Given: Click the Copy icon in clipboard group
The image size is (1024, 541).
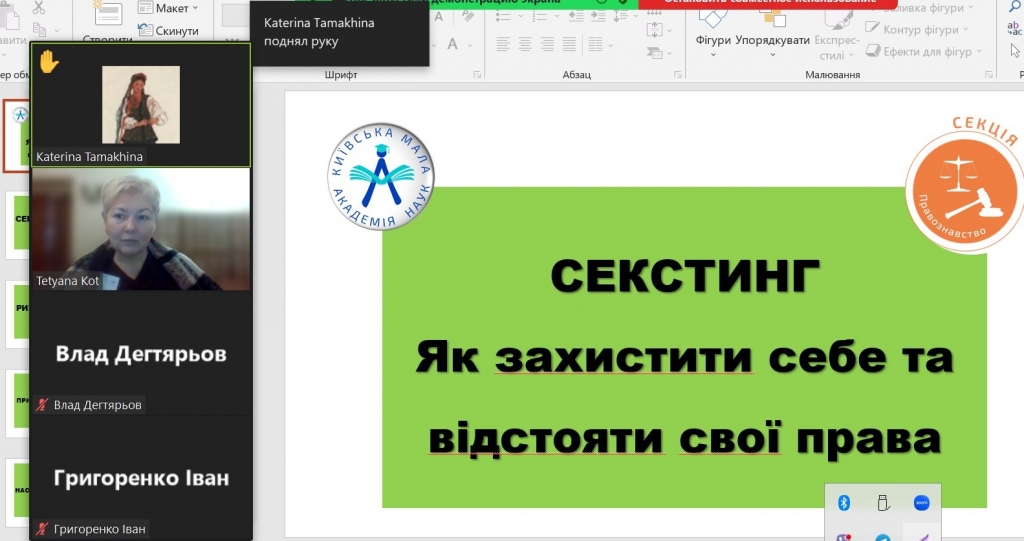Looking at the screenshot, I should (x=40, y=29).
